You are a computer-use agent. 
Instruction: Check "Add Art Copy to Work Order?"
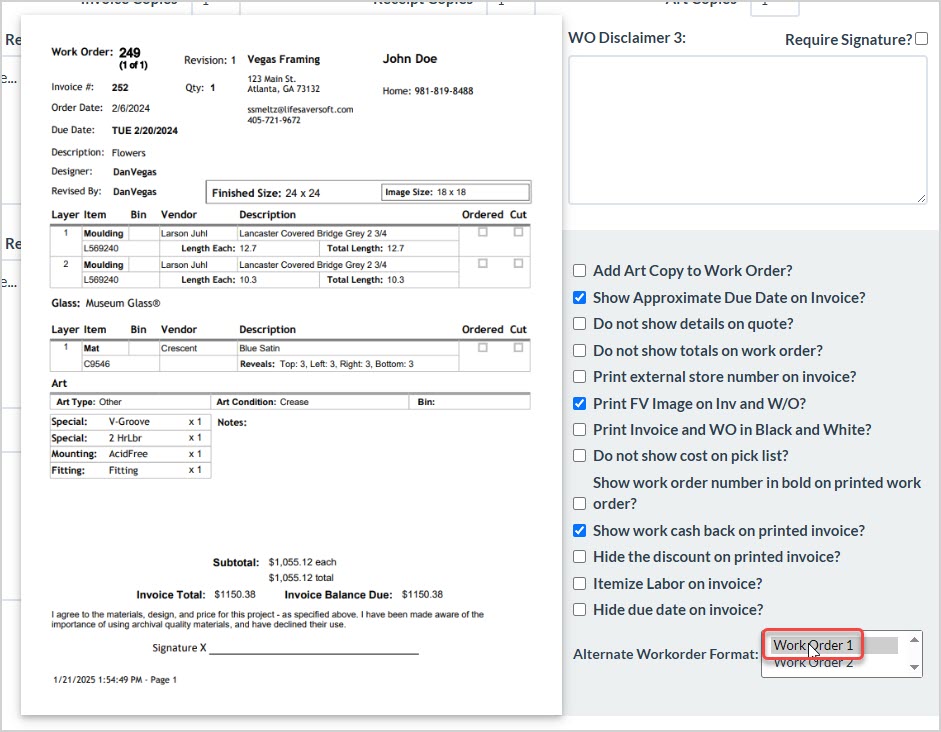[579, 270]
